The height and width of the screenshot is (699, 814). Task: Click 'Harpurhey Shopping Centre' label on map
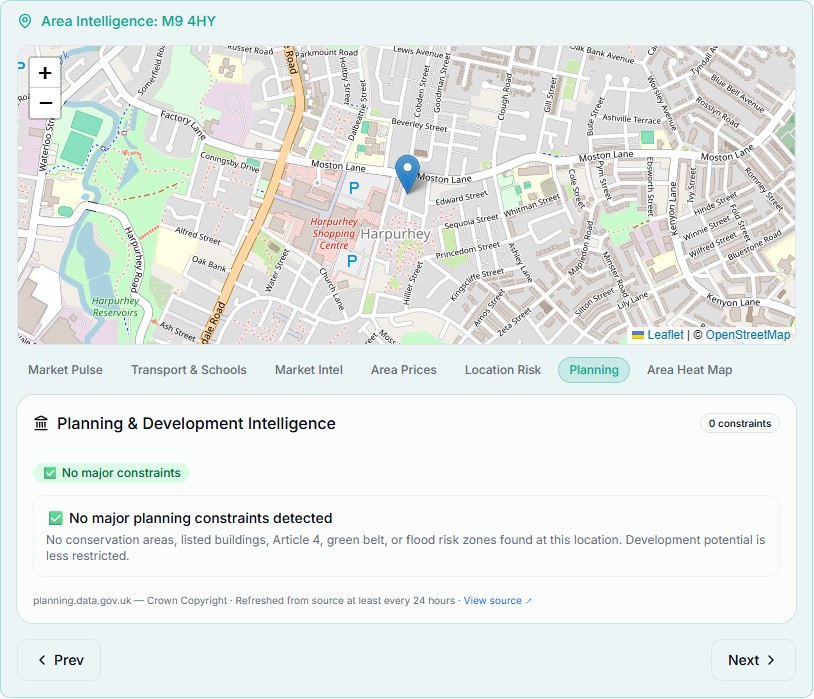pos(334,234)
